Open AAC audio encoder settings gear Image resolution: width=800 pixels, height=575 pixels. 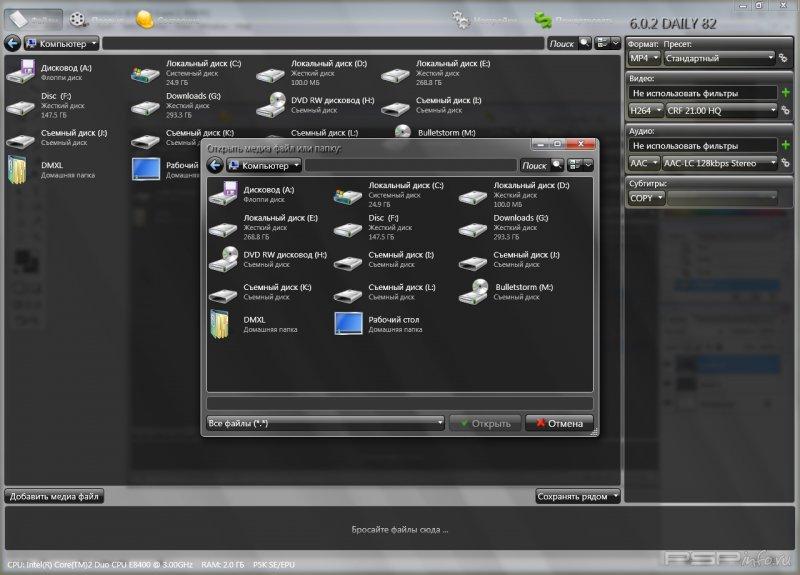pos(785,163)
